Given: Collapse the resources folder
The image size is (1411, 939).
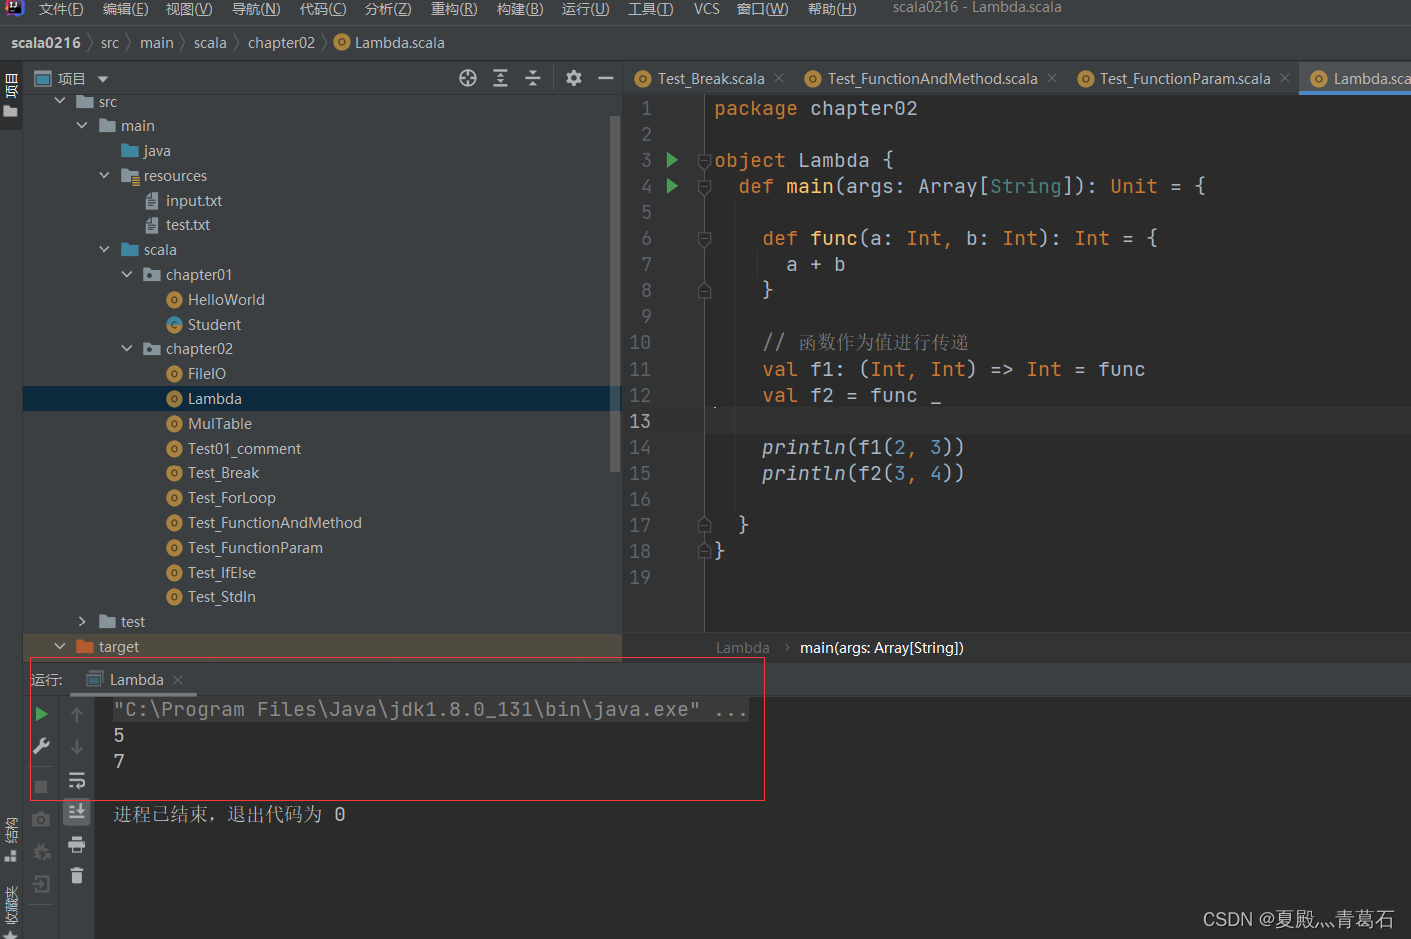Looking at the screenshot, I should click(105, 175).
